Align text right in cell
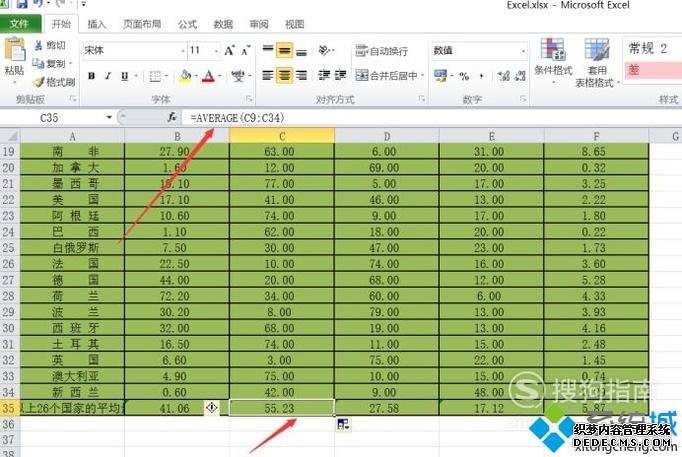This screenshot has width=682, height=457. pyautogui.click(x=301, y=76)
